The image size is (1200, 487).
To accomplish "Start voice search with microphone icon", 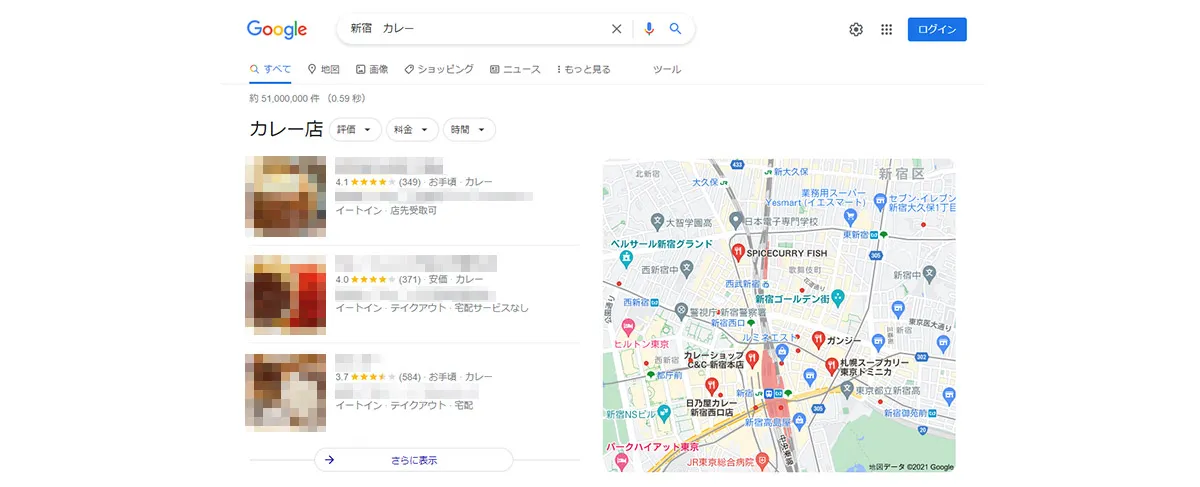I will (649, 29).
